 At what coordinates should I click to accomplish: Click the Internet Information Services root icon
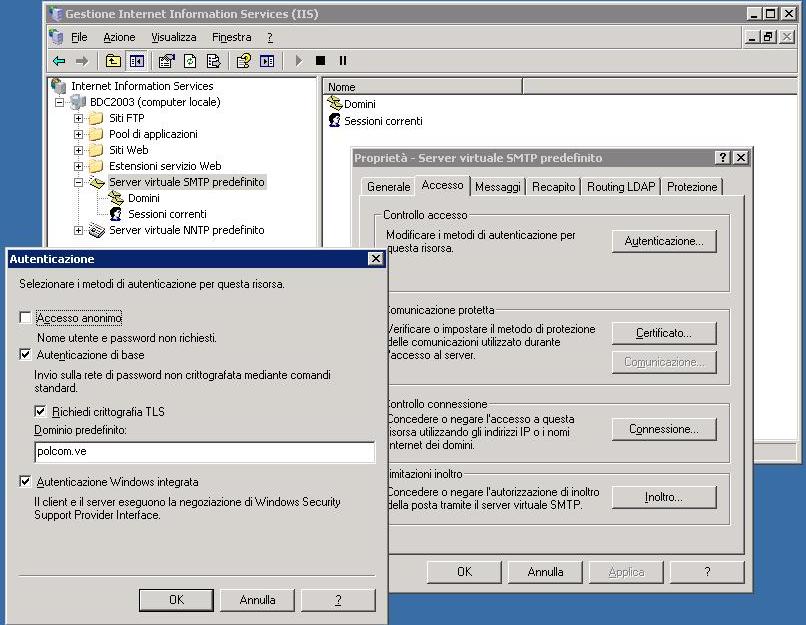[59, 86]
